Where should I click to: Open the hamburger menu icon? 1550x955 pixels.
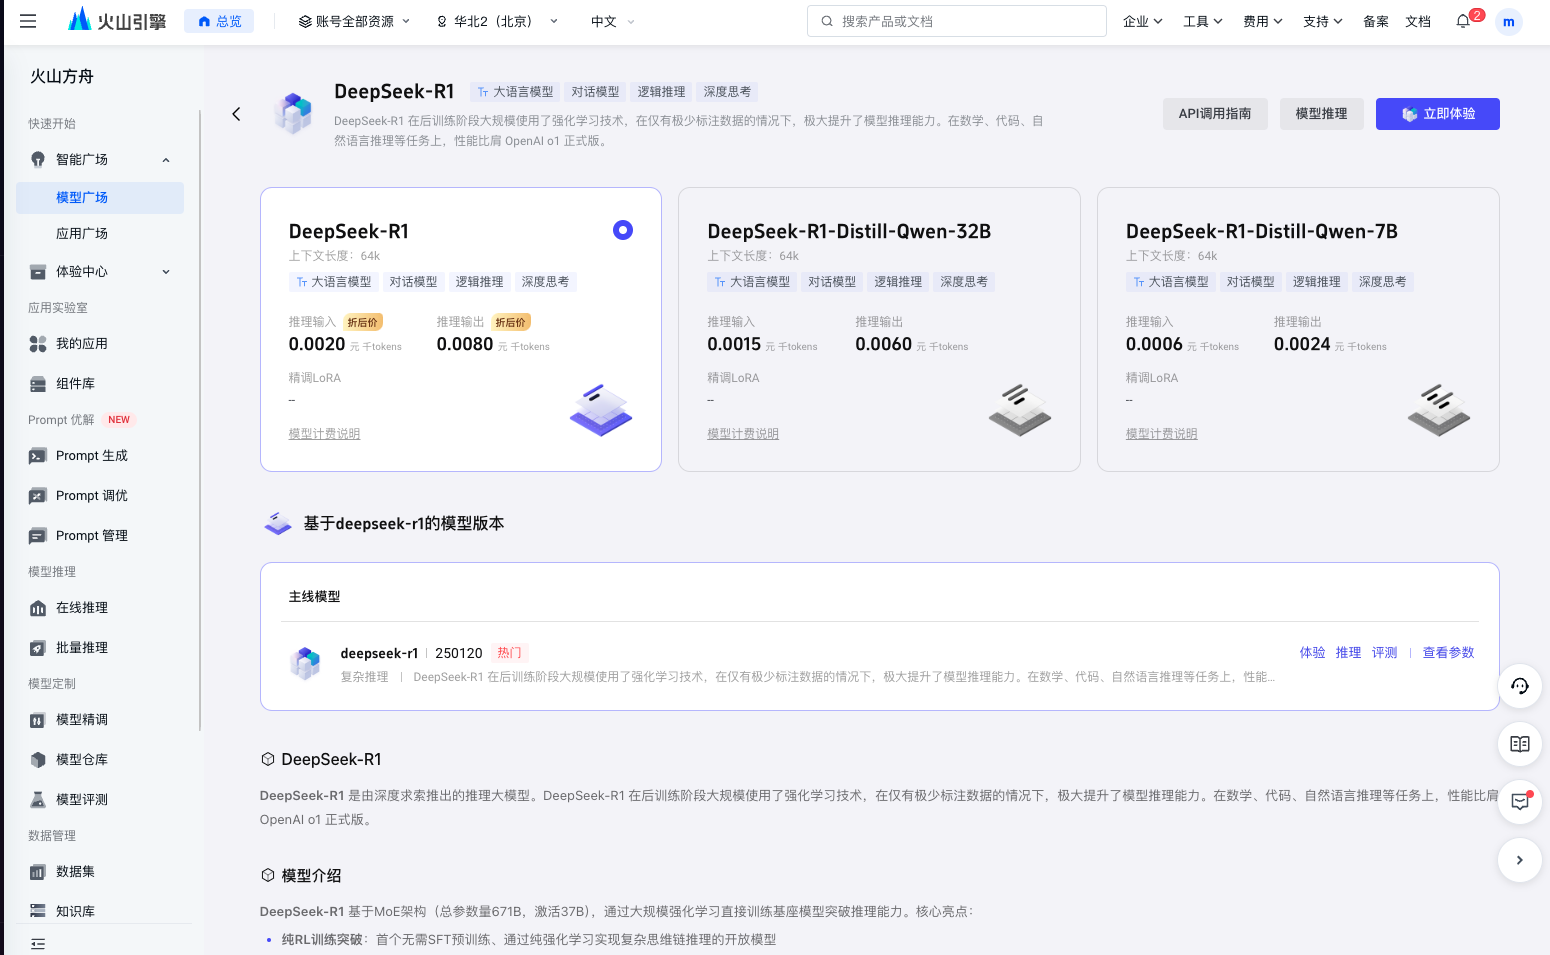28,21
